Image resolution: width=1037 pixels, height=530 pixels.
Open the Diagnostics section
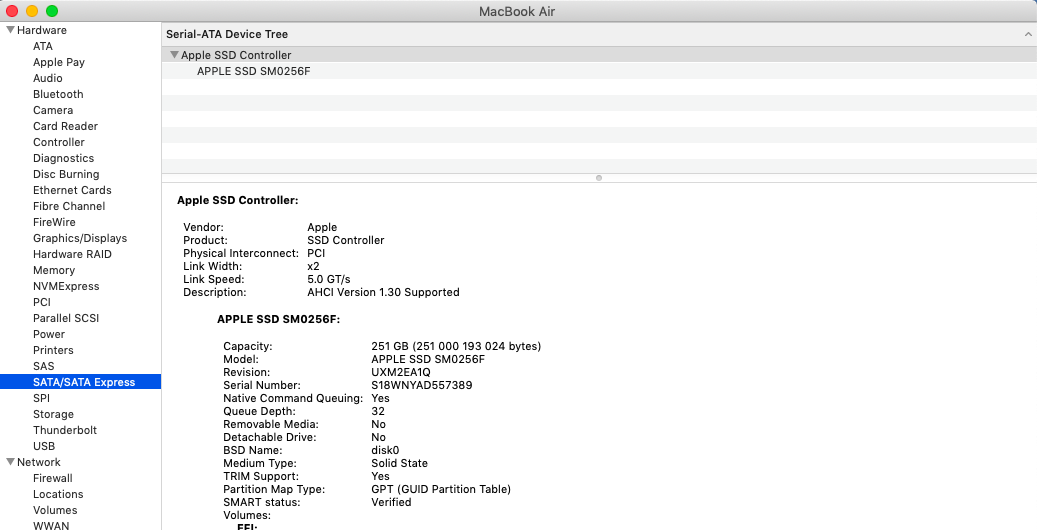pos(63,158)
